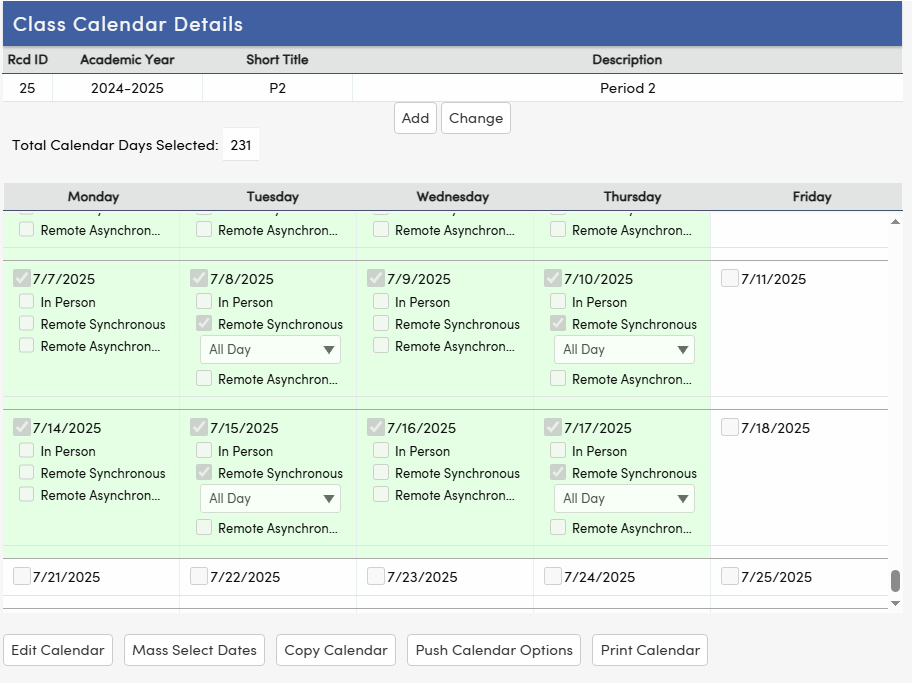Check Remote Asynchronous under 7/9/2025
This screenshot has height=683, width=912.
(x=381, y=346)
